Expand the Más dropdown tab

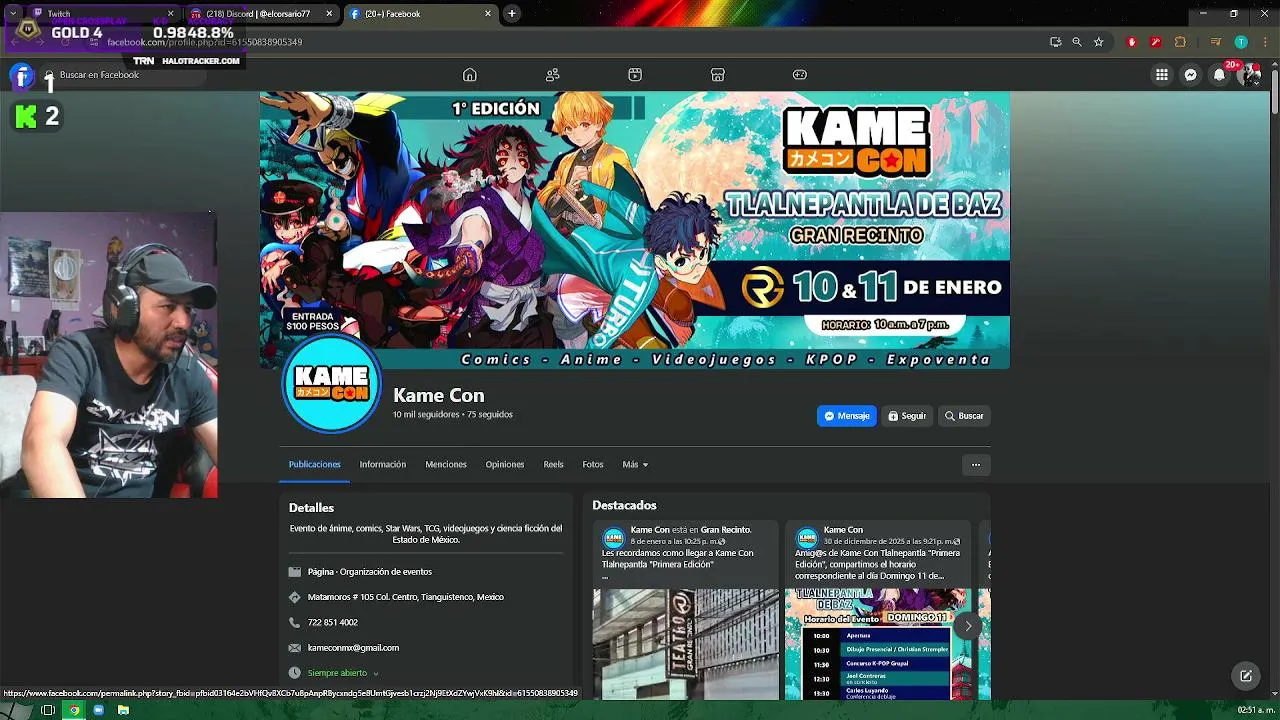click(635, 464)
